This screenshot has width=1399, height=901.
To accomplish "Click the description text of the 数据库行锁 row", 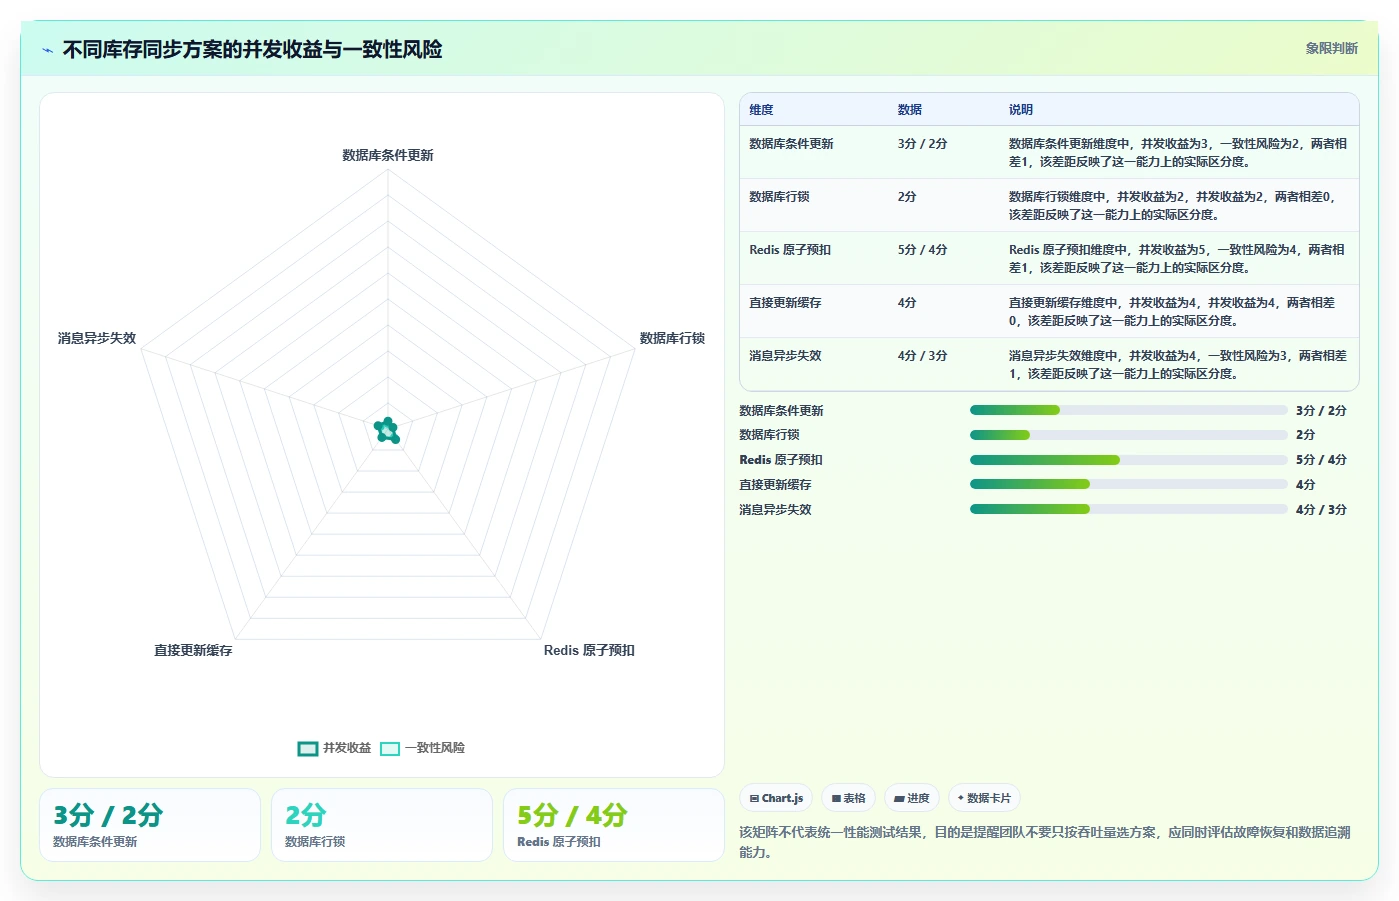I will (x=1174, y=206).
